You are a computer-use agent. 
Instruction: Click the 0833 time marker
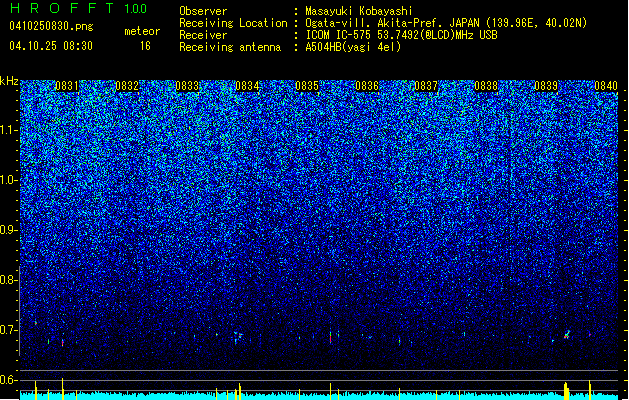point(187,86)
